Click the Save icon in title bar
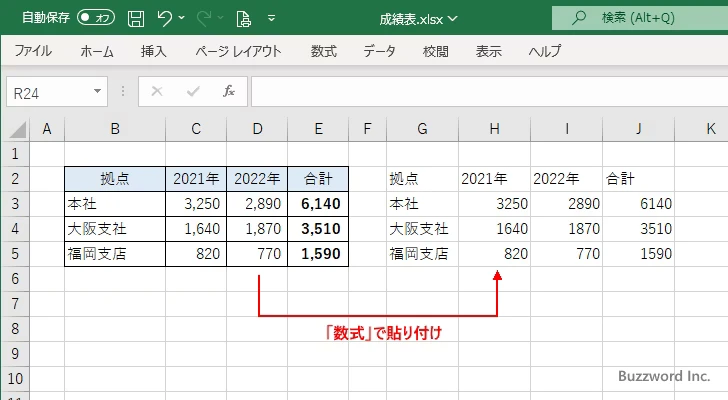 tap(136, 17)
